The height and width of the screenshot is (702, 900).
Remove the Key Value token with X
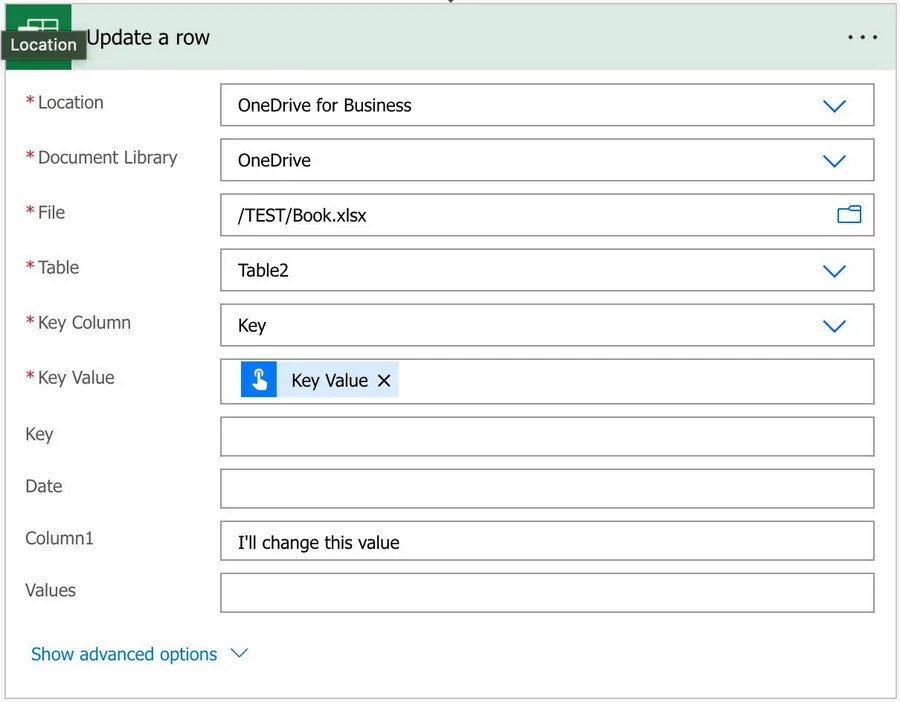point(384,381)
